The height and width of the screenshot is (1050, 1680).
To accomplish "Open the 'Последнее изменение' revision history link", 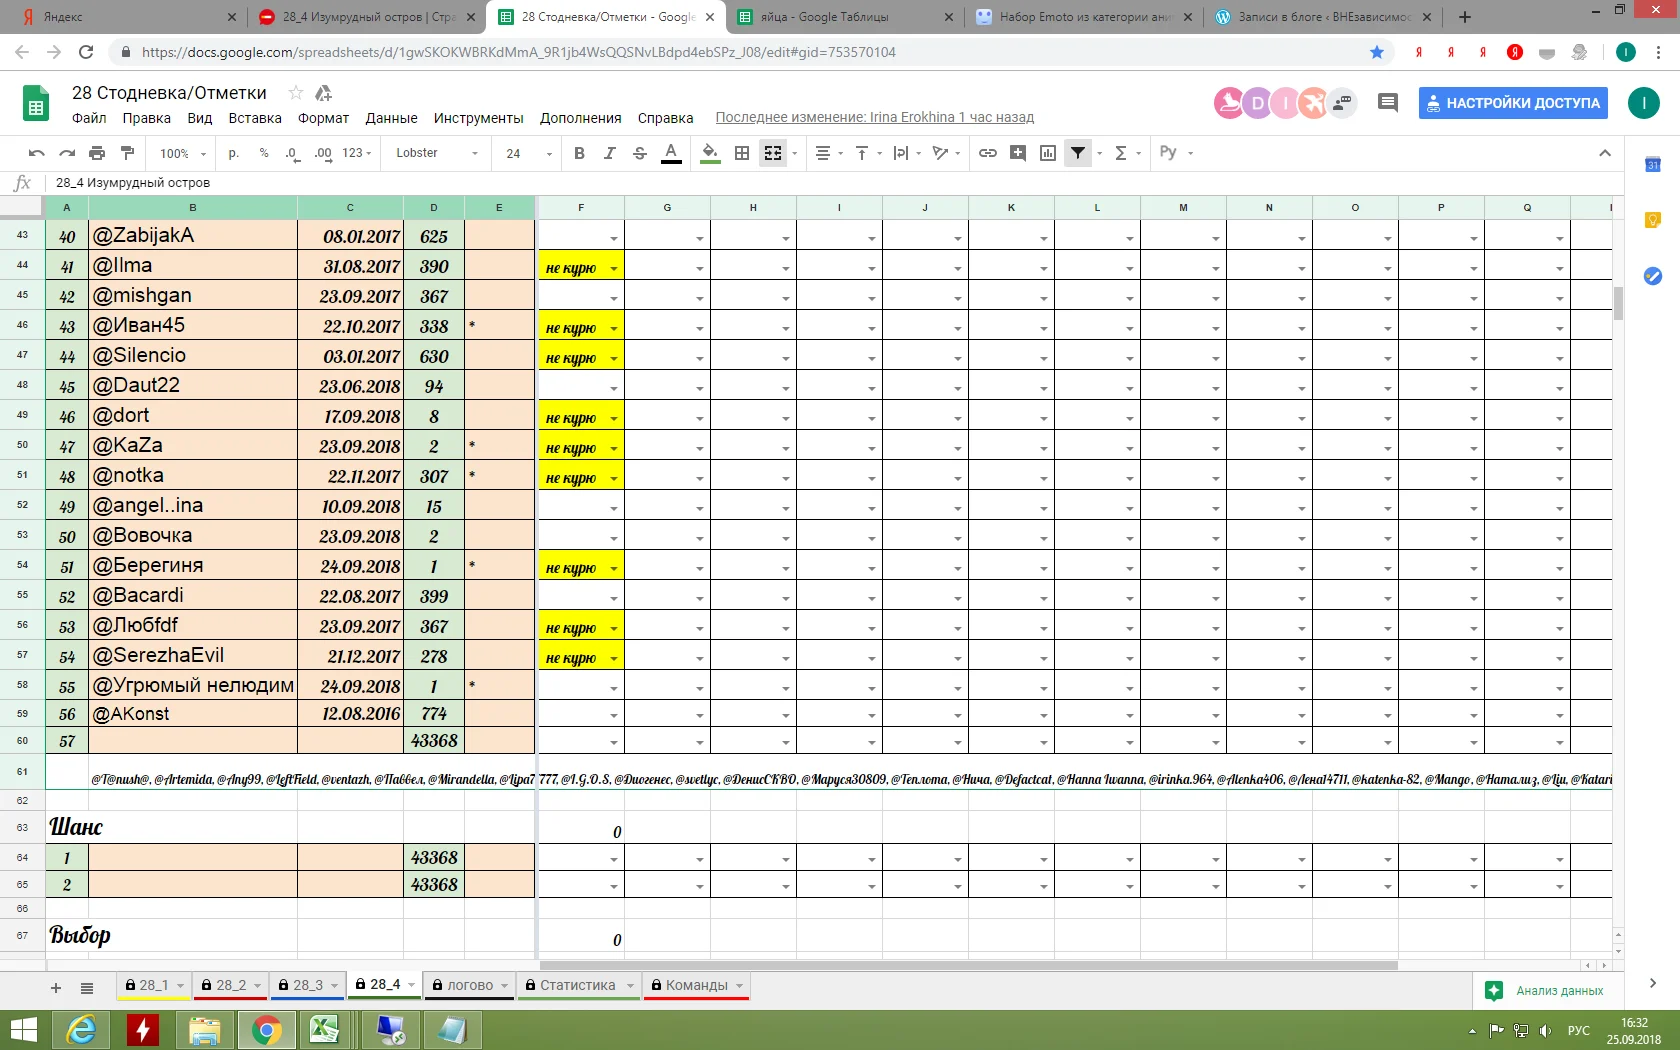I will point(874,118).
